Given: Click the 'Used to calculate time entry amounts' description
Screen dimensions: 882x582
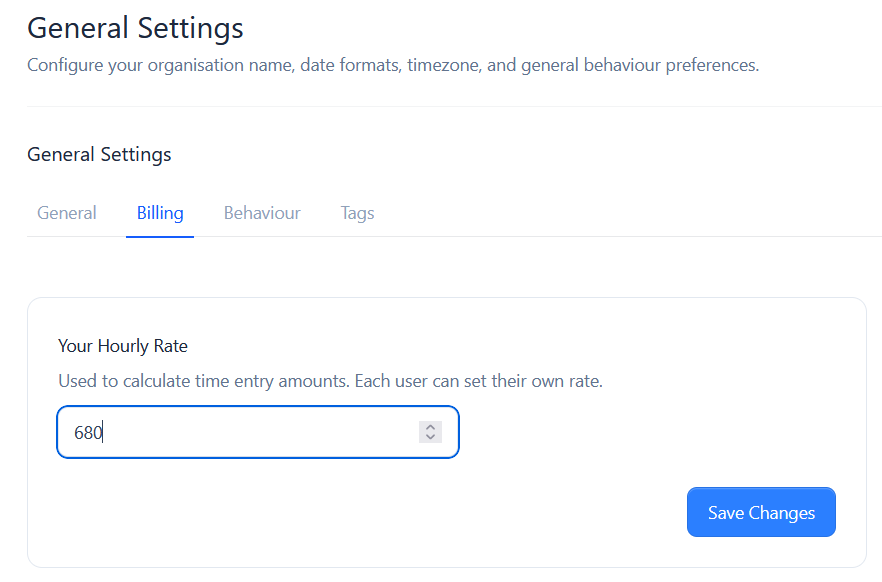Looking at the screenshot, I should click(x=330, y=381).
